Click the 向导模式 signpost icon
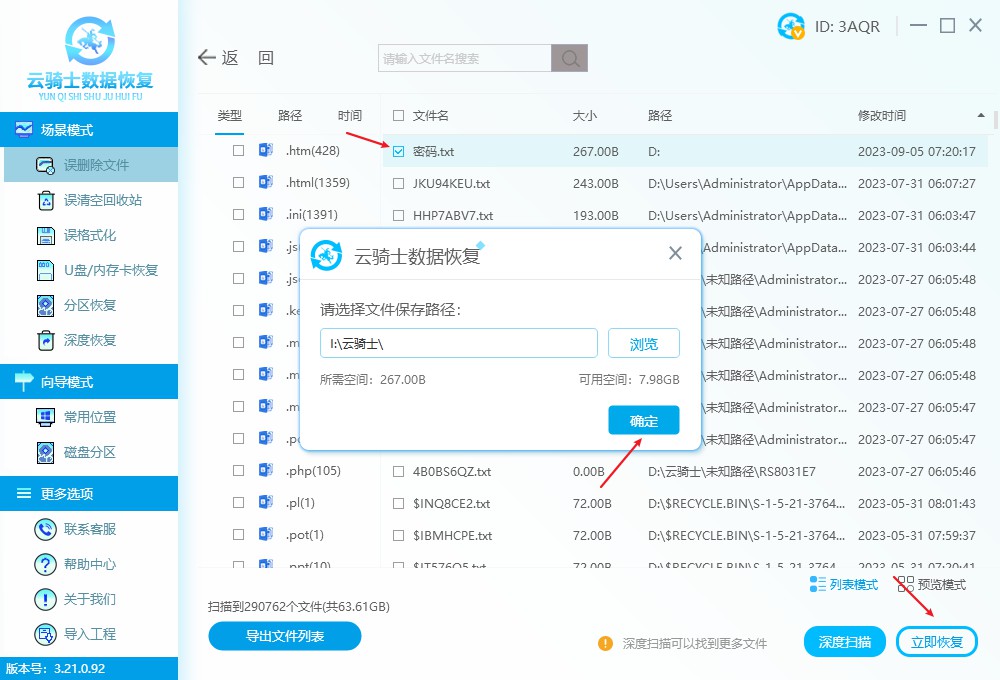The image size is (1000, 680). coord(24,381)
